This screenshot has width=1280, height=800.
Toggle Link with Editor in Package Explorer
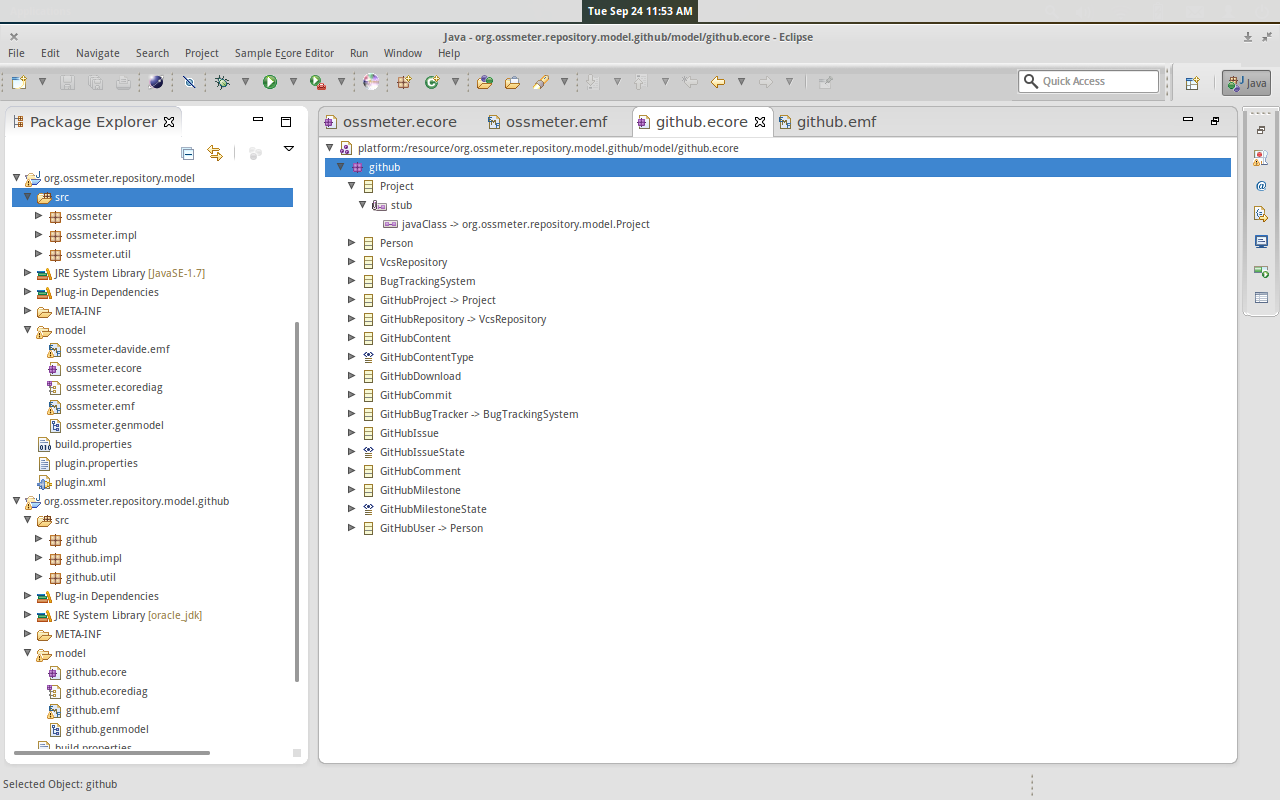[214, 153]
